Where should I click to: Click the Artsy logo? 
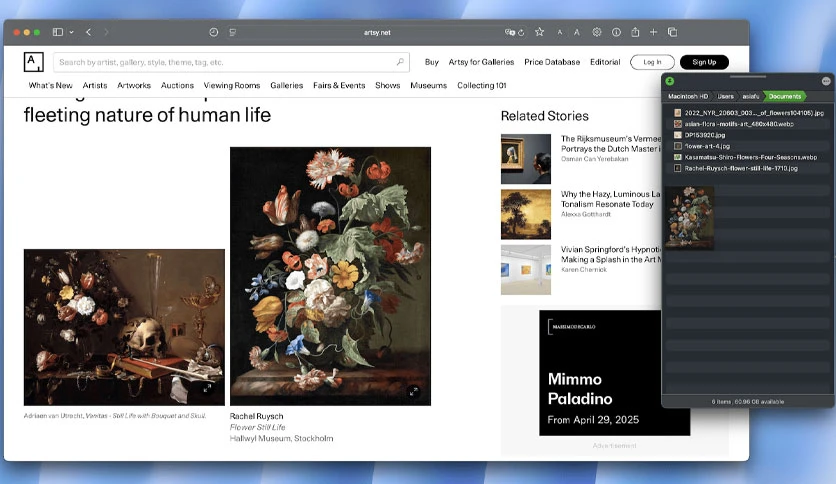(34, 62)
